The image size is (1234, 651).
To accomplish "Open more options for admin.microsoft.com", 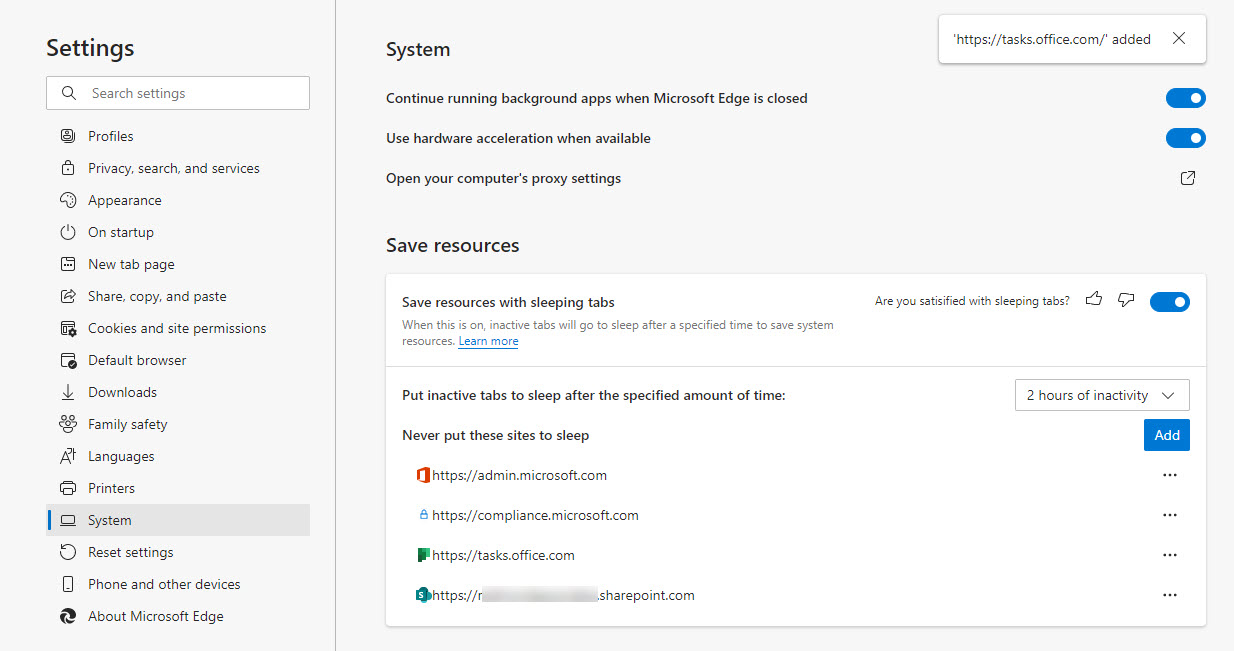I will 1170,475.
